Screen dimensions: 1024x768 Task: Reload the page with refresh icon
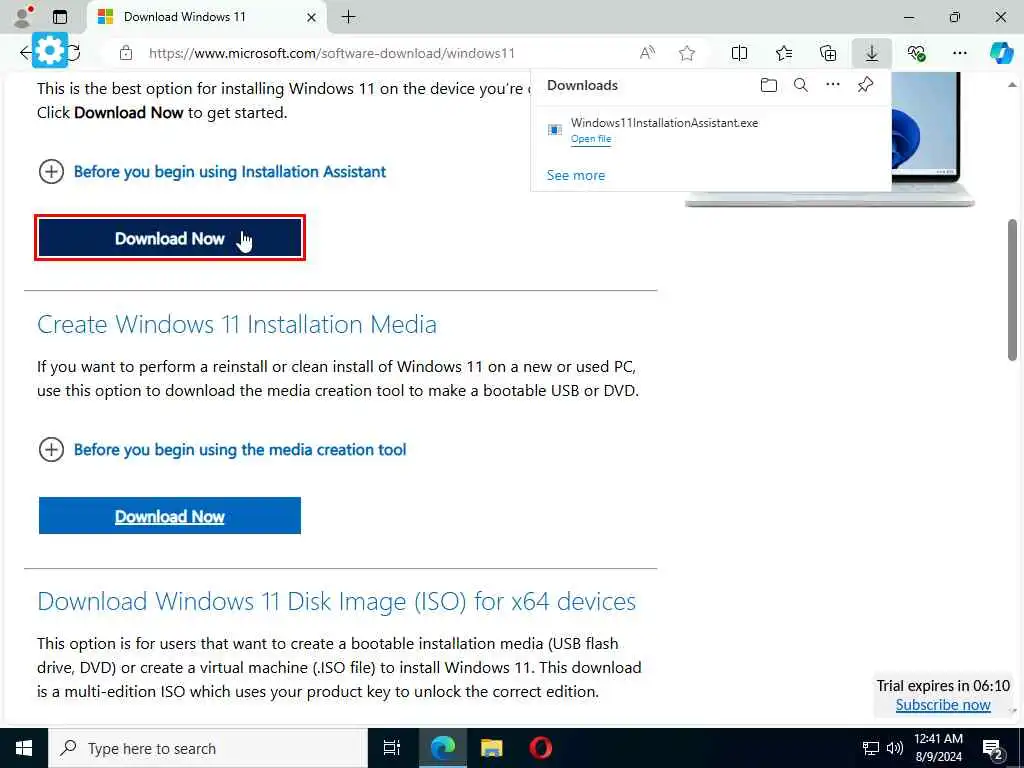coord(74,53)
